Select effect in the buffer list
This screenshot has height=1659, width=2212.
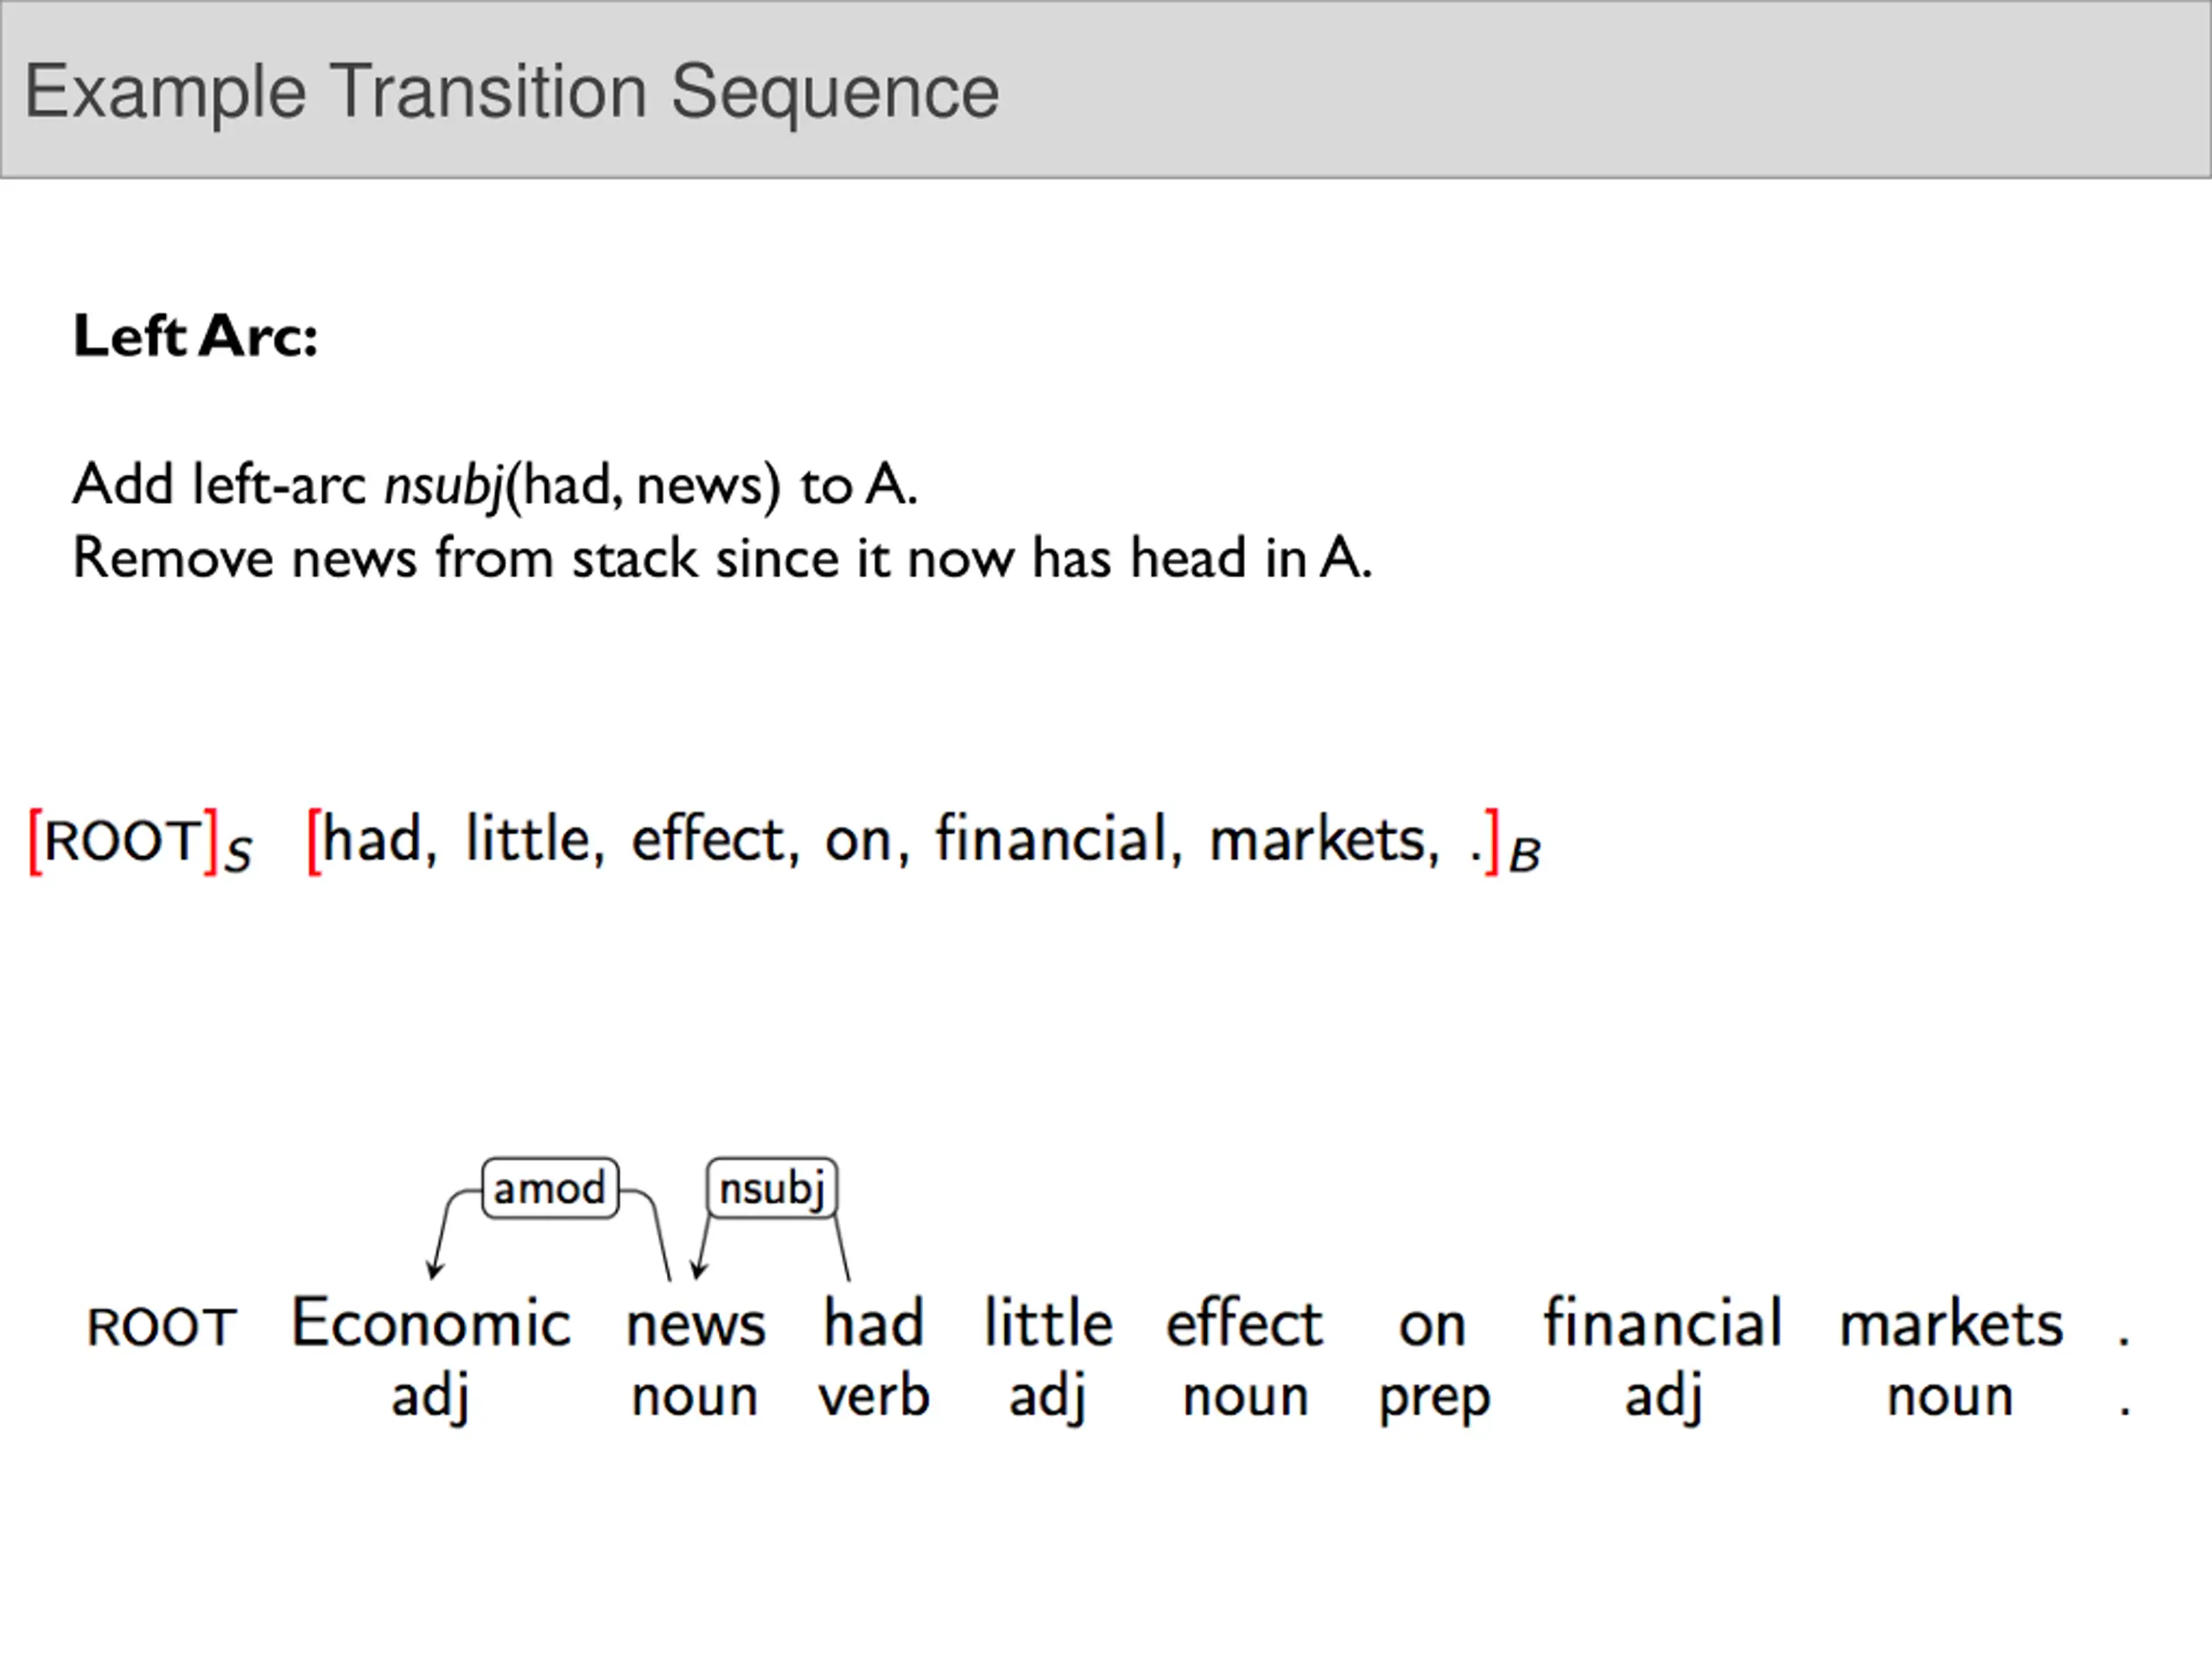point(708,840)
